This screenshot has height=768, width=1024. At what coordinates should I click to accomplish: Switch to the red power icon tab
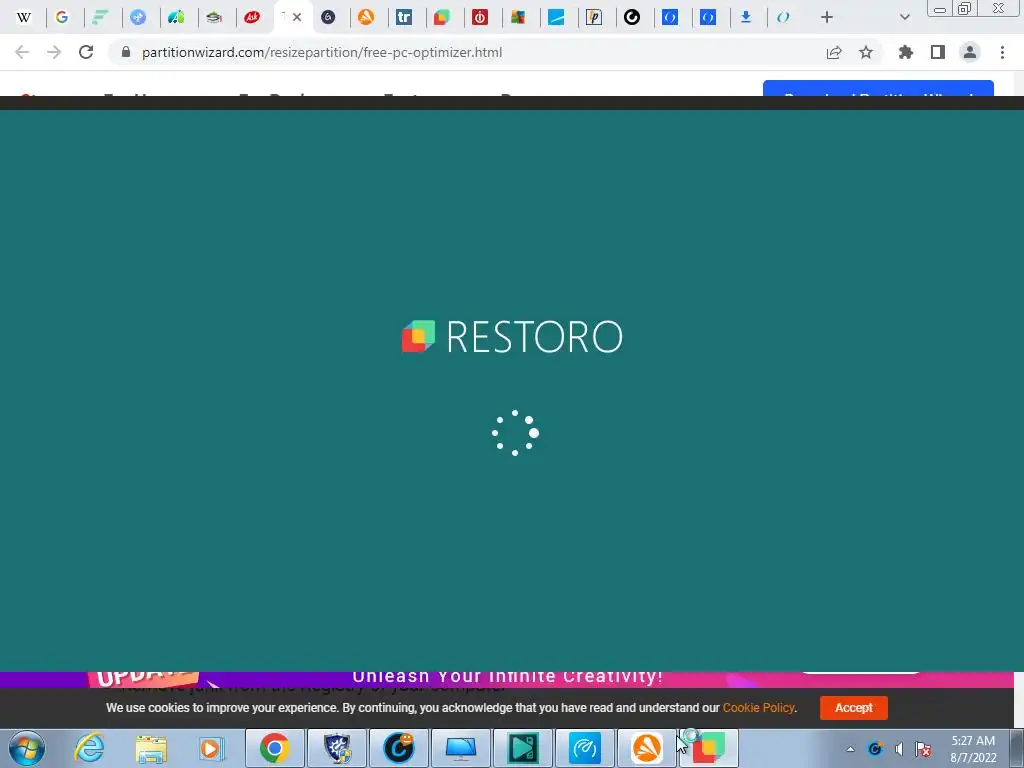(480, 18)
